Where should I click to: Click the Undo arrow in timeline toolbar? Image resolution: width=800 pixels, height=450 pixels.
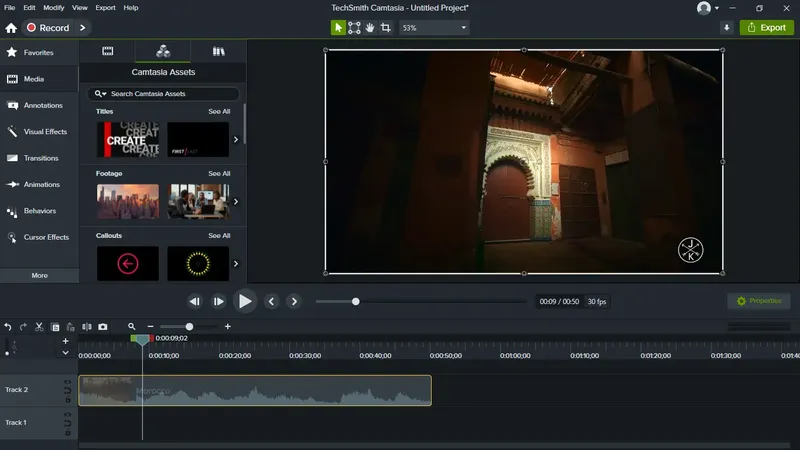pyautogui.click(x=8, y=327)
